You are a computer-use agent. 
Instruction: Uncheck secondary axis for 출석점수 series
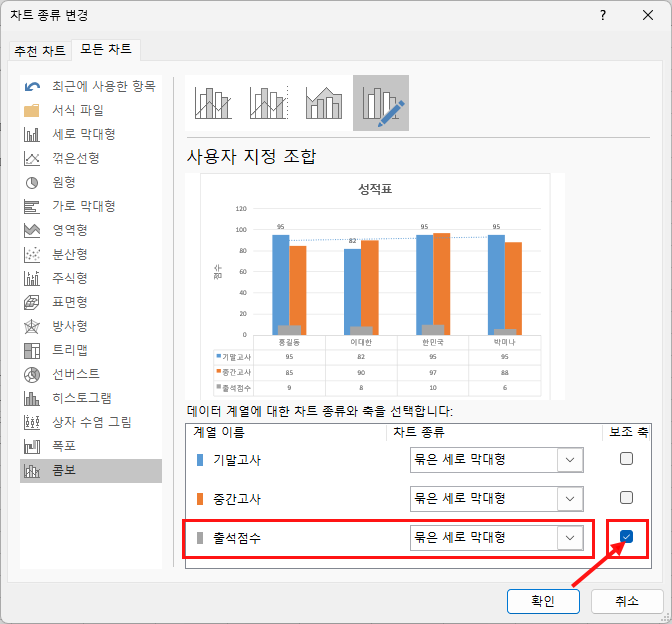[x=626, y=538]
